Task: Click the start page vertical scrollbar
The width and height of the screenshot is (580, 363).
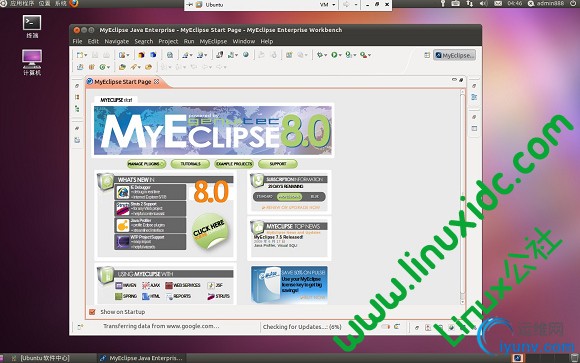Action: 462,196
